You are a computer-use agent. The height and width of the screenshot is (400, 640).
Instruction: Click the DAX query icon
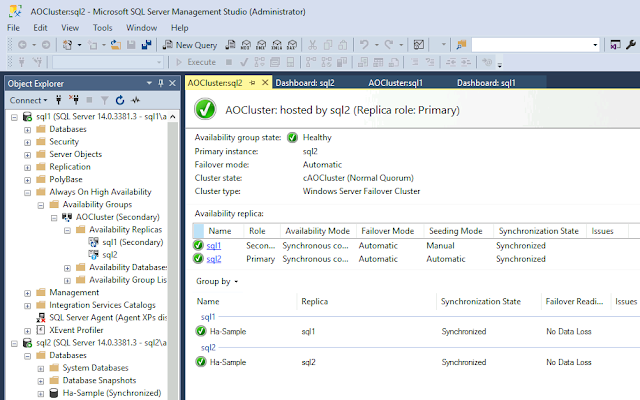tap(292, 45)
